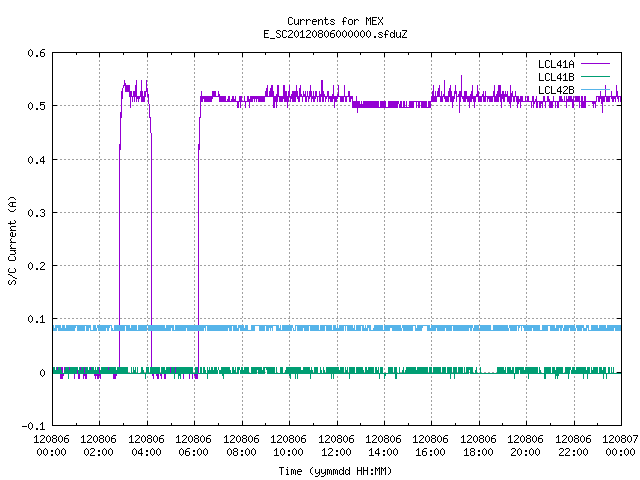The height and width of the screenshot is (480, 640).
Task: Click the y-axis tick value 0.3
Action: (37, 213)
